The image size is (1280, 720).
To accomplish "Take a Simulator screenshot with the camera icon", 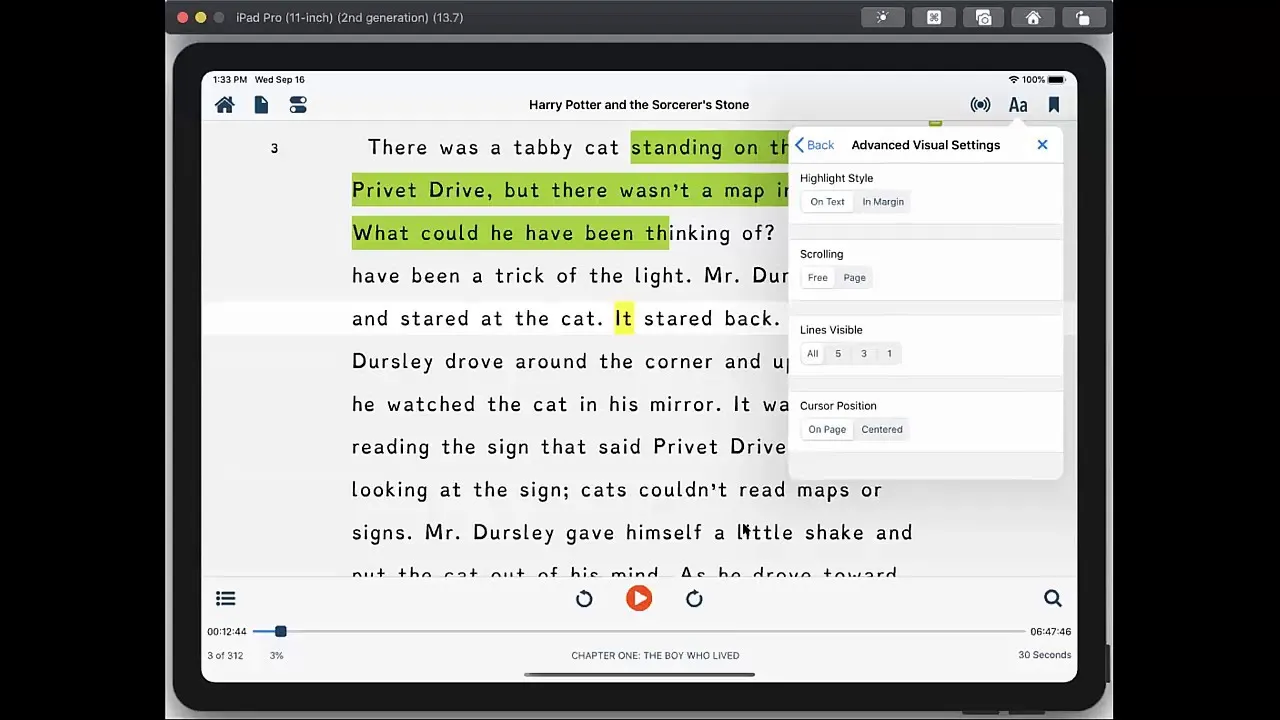I will tap(983, 18).
